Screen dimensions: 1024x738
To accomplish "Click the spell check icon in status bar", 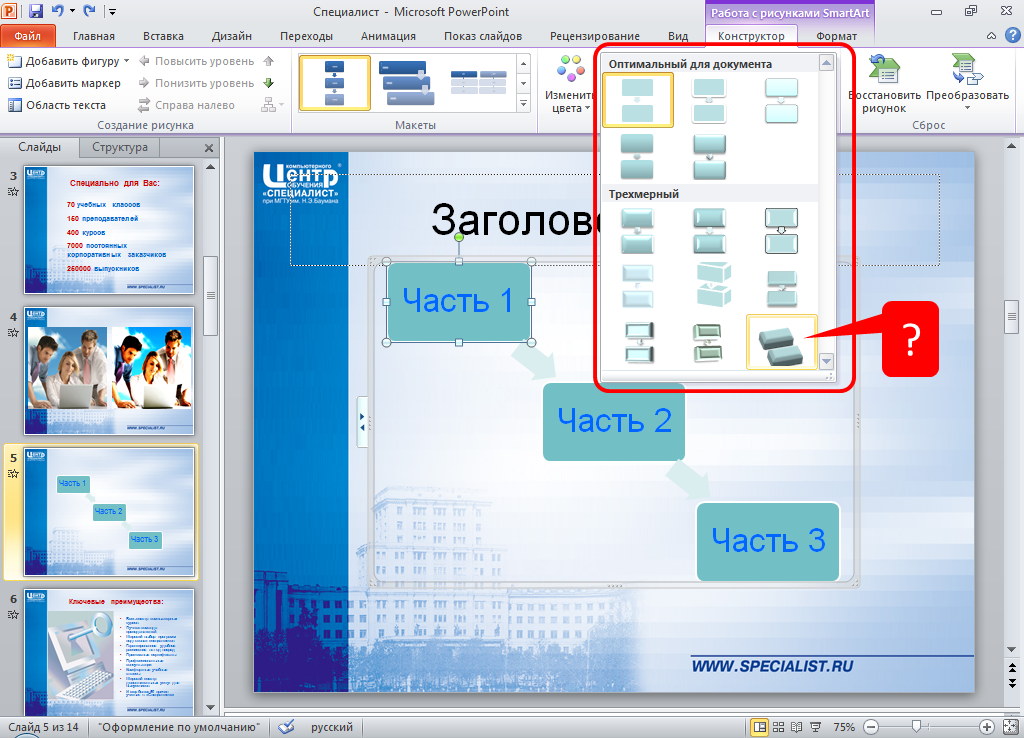I will click(286, 727).
